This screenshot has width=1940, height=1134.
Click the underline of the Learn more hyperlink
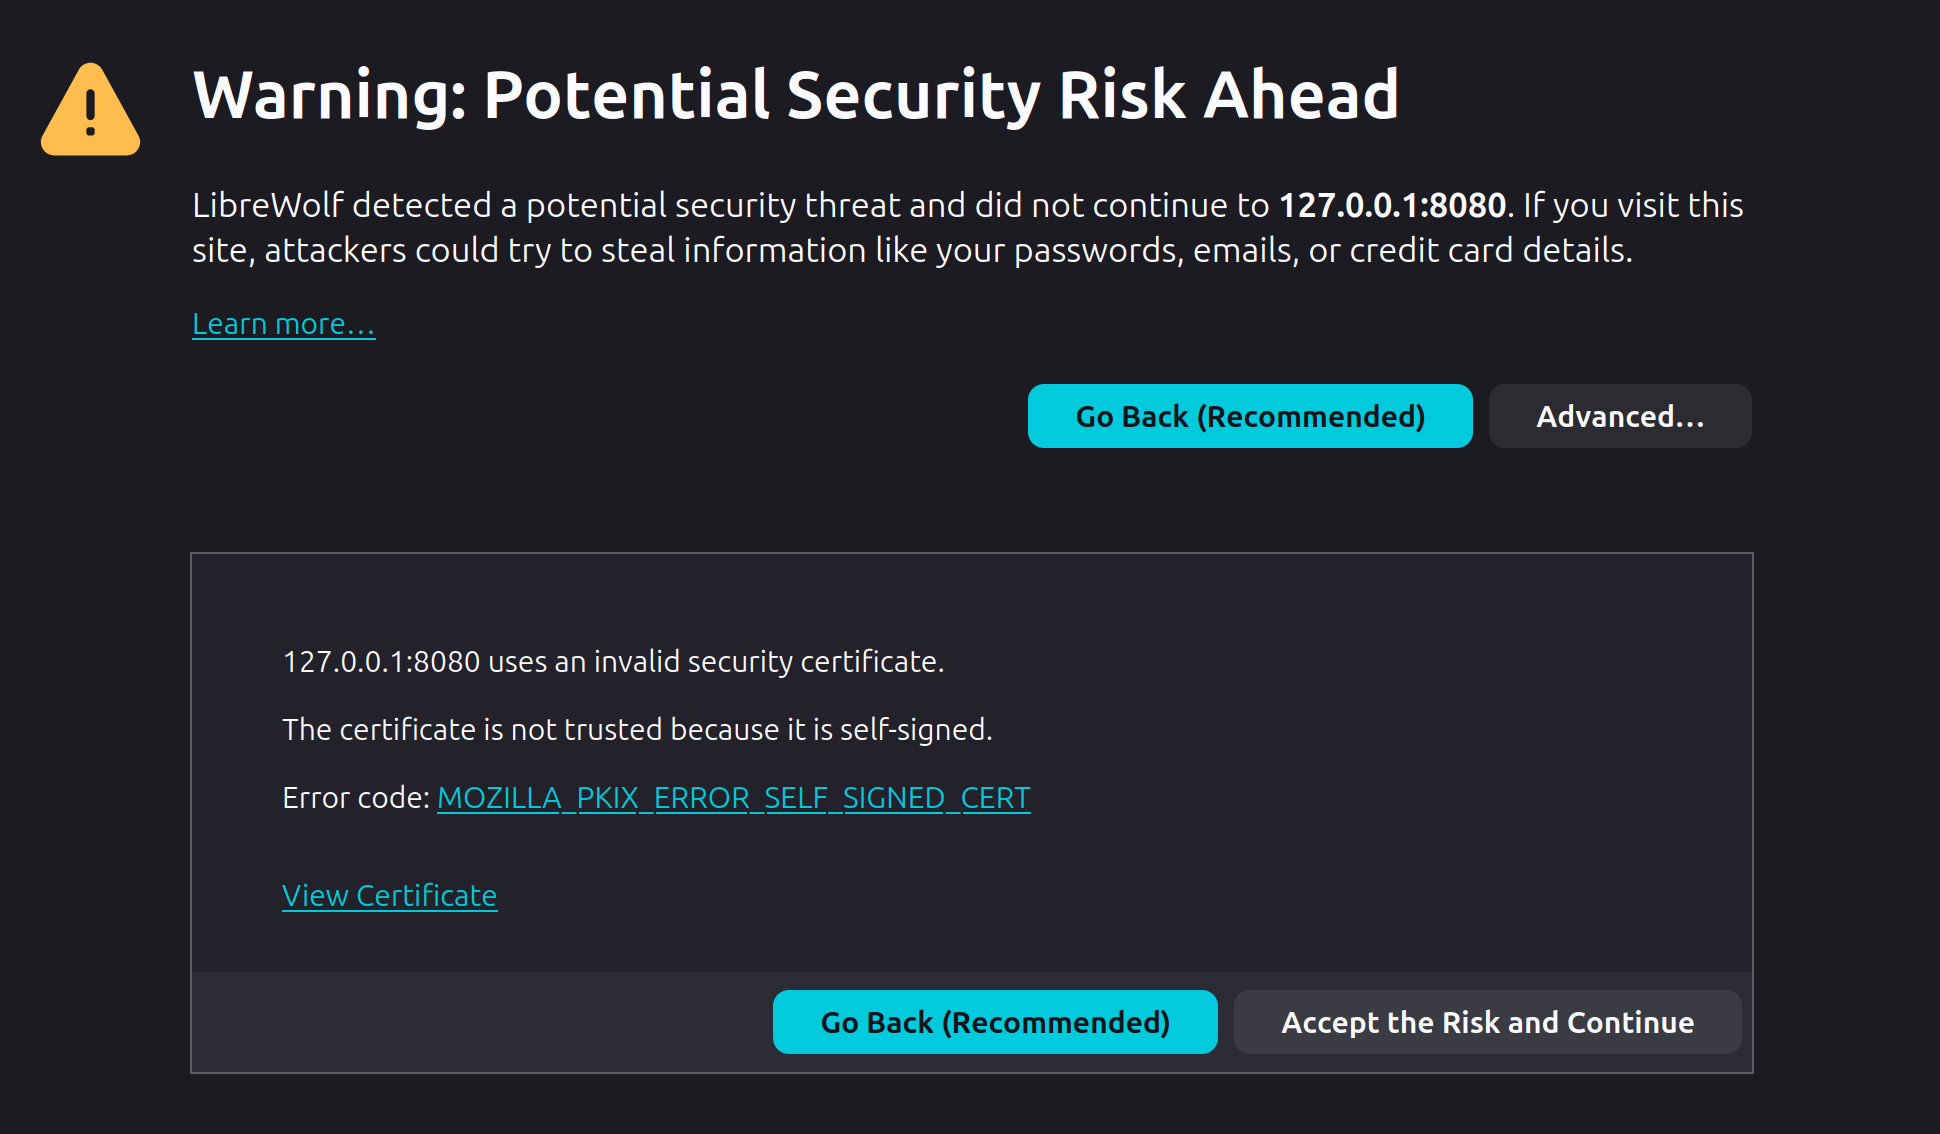click(x=283, y=338)
